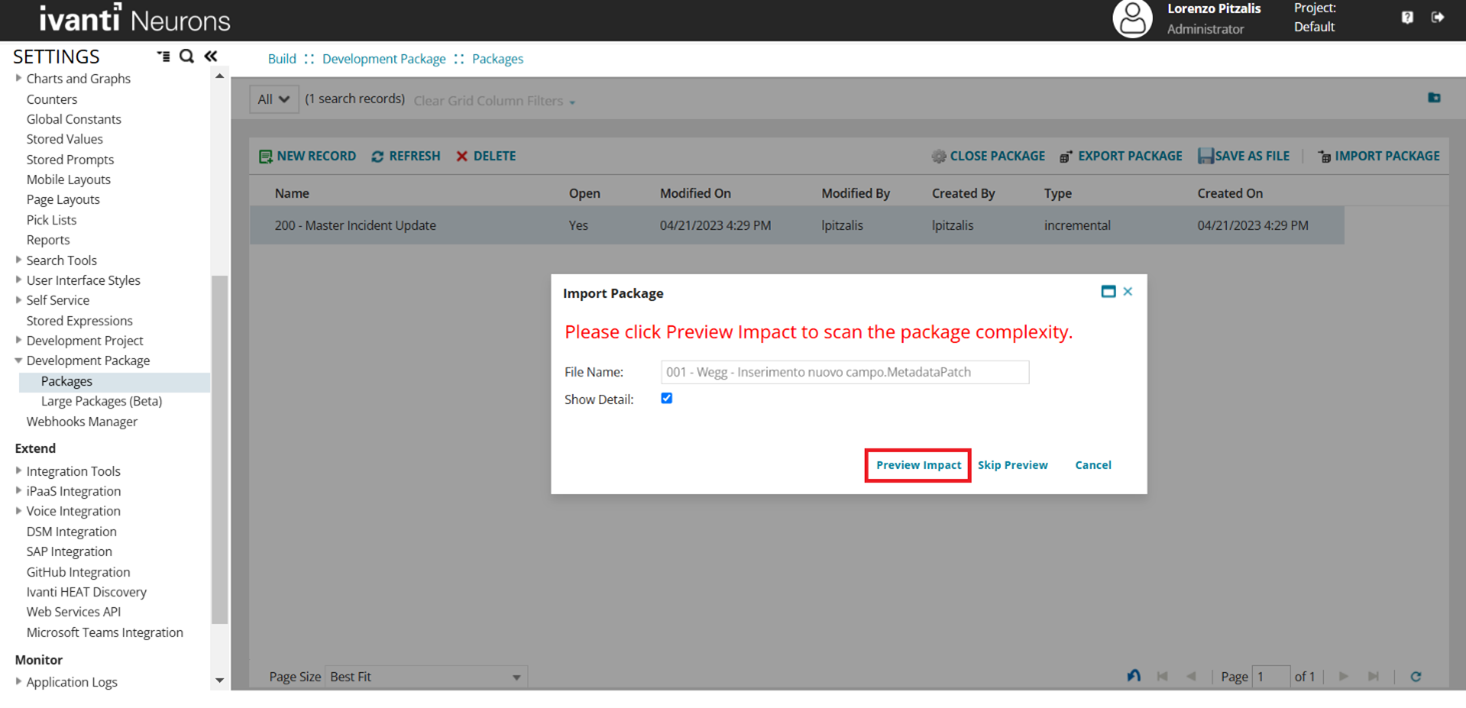Click Delete in the toolbar
The width and height of the screenshot is (1466, 708).
(486, 156)
